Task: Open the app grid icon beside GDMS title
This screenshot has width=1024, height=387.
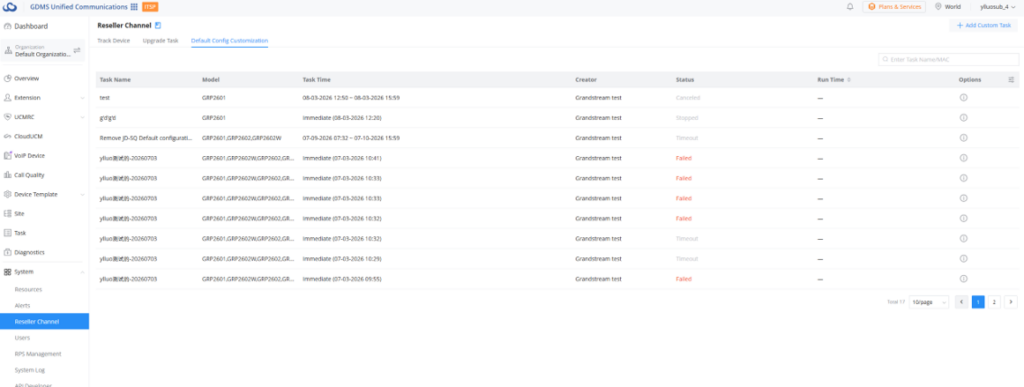Action: coord(134,7)
